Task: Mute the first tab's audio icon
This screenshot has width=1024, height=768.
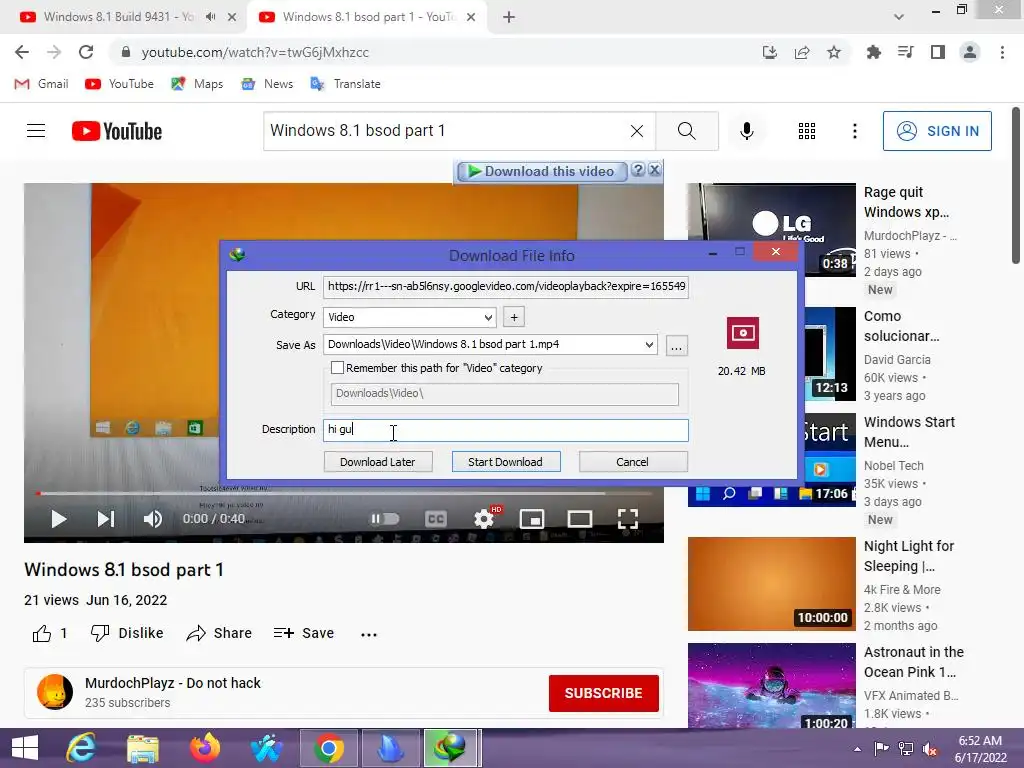Action: [210, 17]
